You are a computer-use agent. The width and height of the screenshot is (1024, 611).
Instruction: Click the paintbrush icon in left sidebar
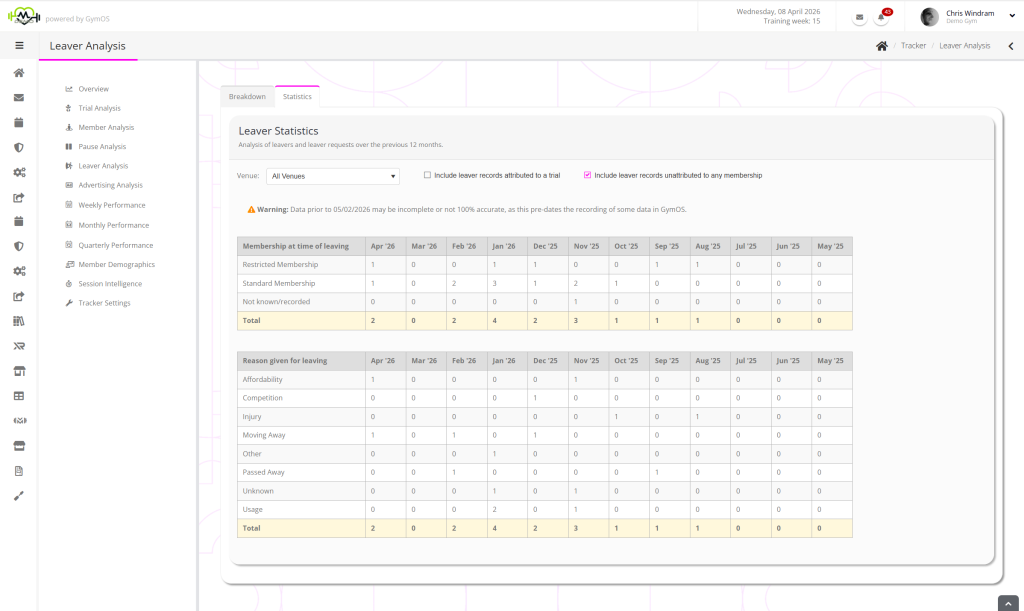click(18, 495)
